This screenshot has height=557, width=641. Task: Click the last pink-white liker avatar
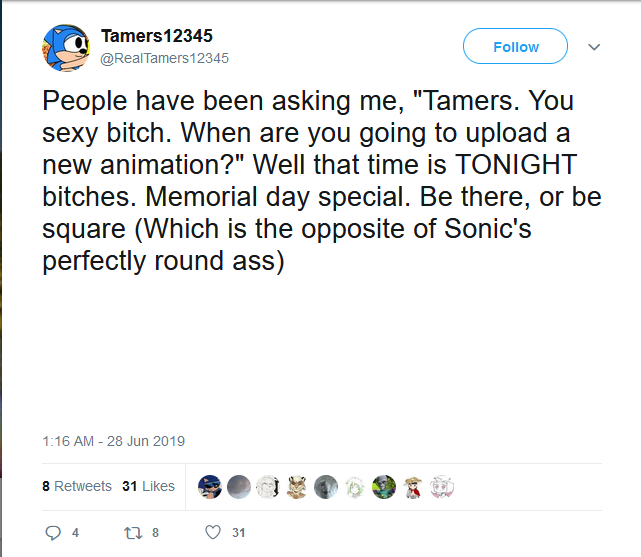pyautogui.click(x=442, y=487)
